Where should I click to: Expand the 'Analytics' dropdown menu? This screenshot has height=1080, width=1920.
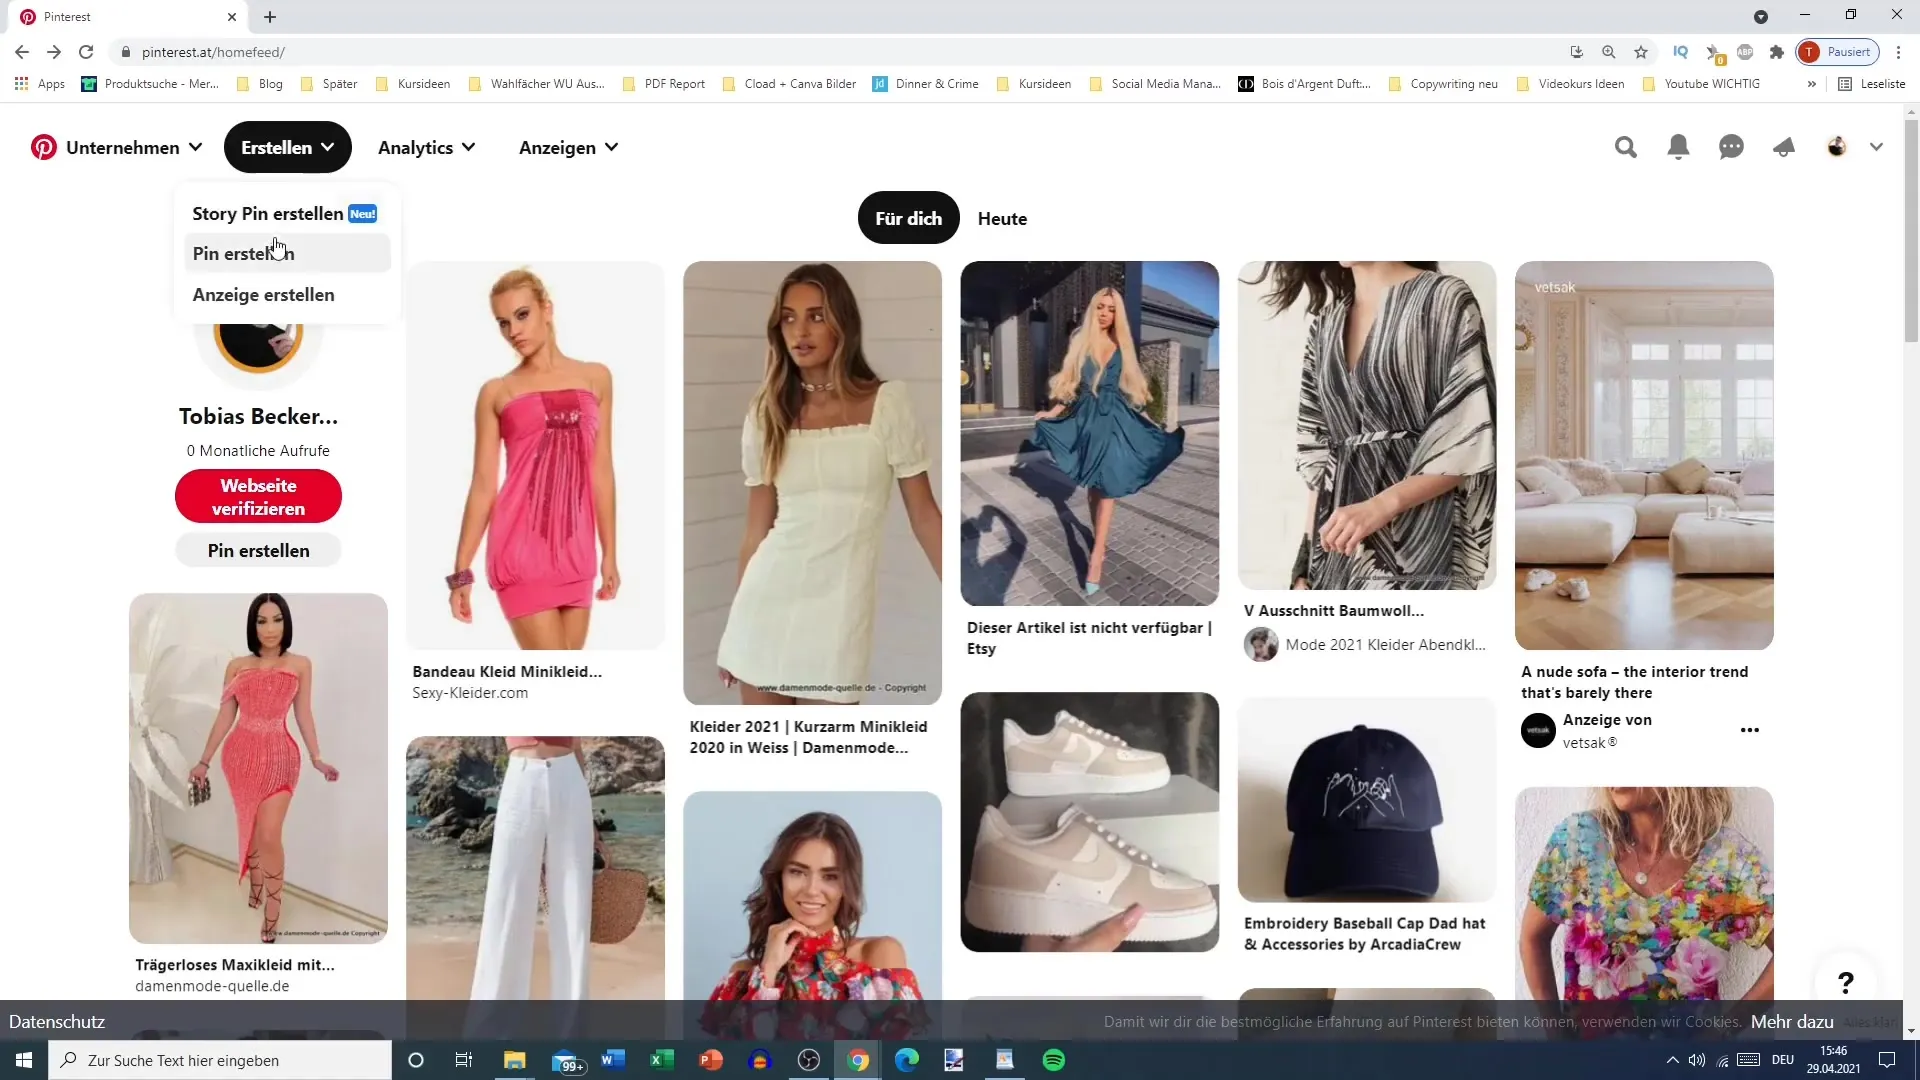click(426, 148)
